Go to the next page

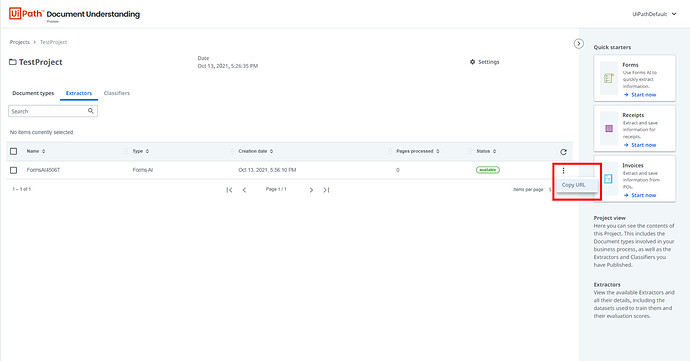point(311,190)
